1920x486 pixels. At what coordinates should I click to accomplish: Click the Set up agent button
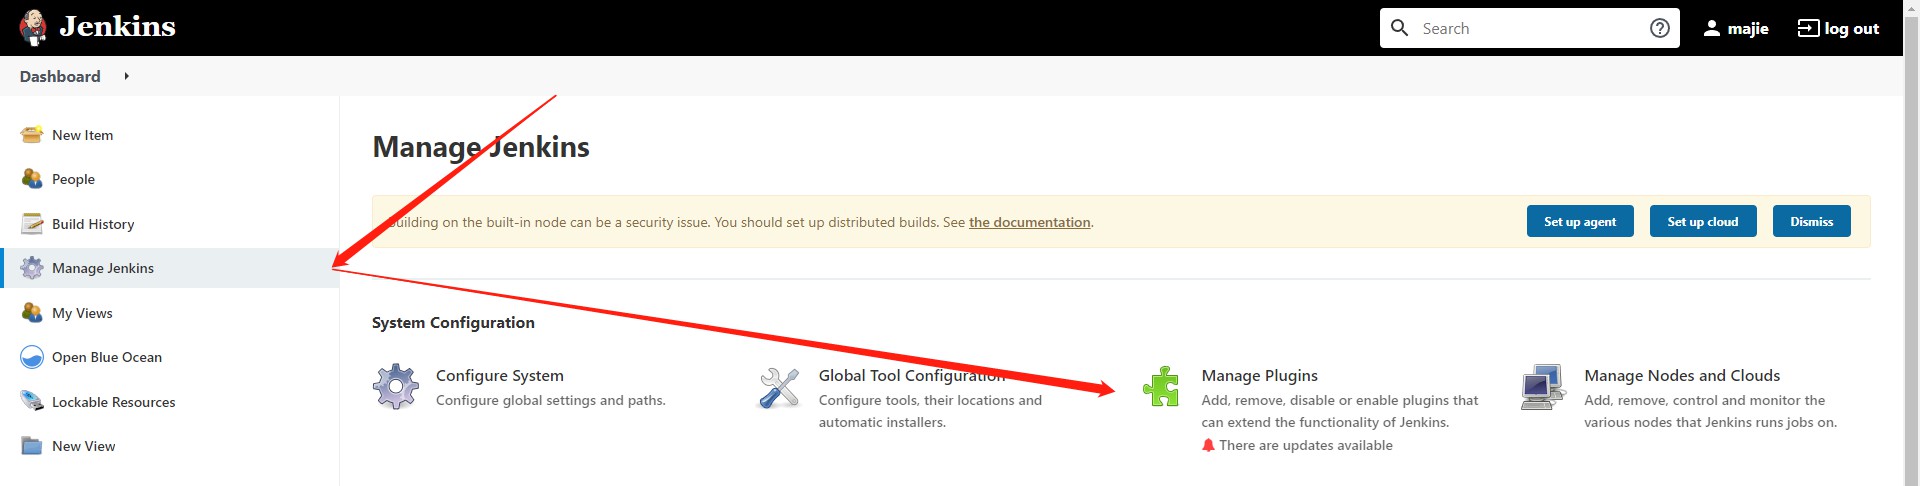point(1580,221)
